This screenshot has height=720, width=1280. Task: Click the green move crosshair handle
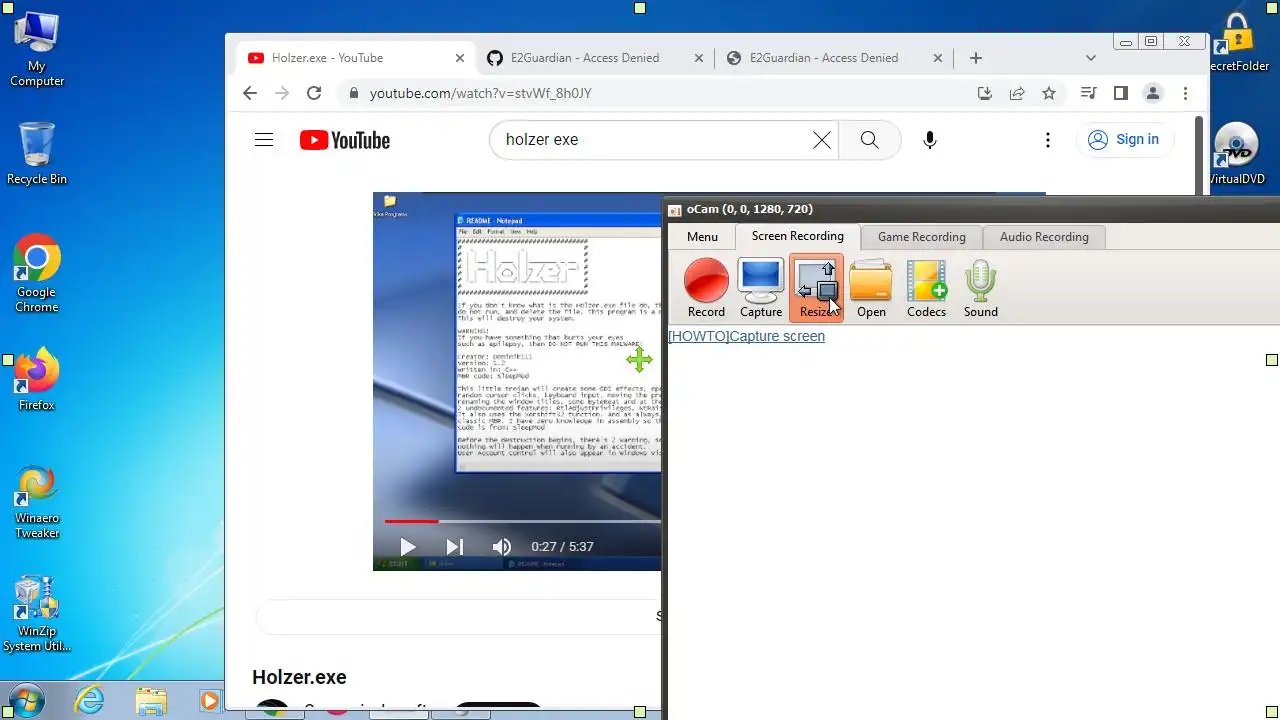click(x=639, y=360)
